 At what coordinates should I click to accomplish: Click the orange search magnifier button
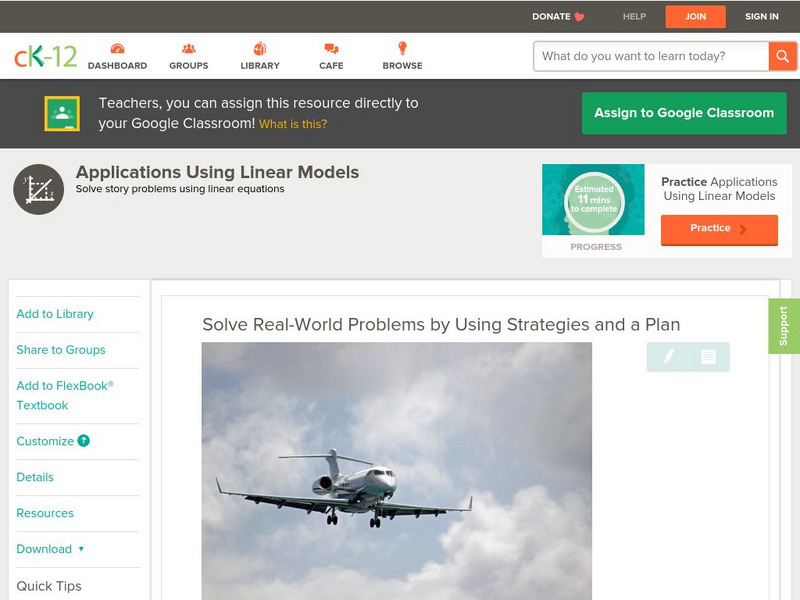pos(782,56)
